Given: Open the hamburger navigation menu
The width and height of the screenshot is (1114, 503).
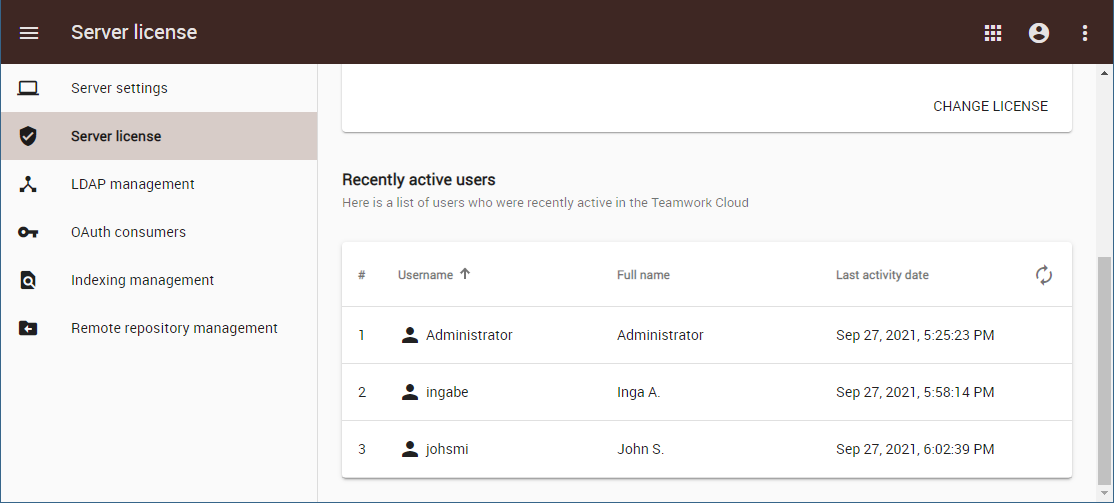Looking at the screenshot, I should pyautogui.click(x=29, y=33).
